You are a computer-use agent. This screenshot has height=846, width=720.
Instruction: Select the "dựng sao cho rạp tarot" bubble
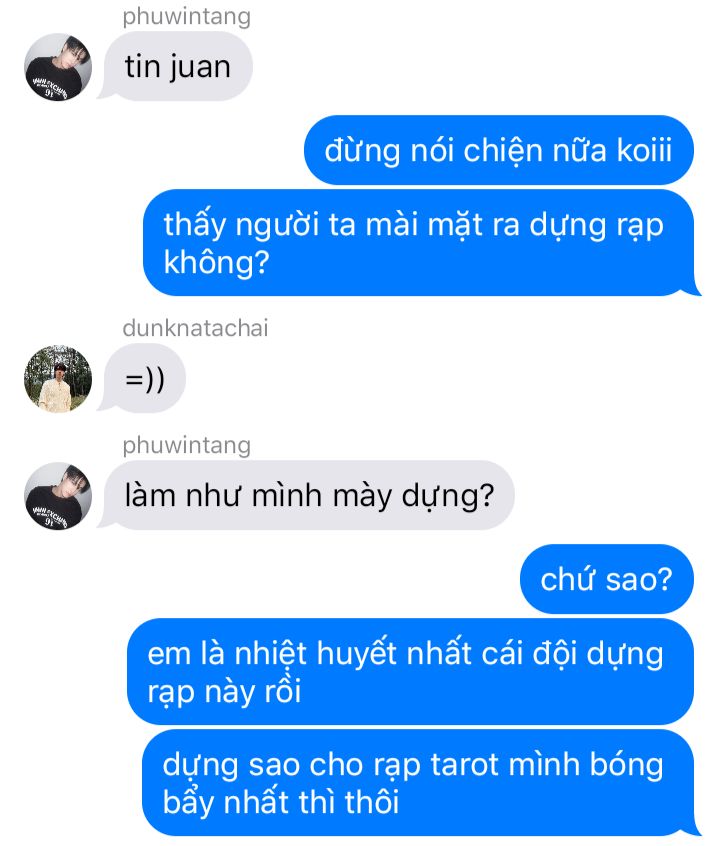[x=421, y=783]
